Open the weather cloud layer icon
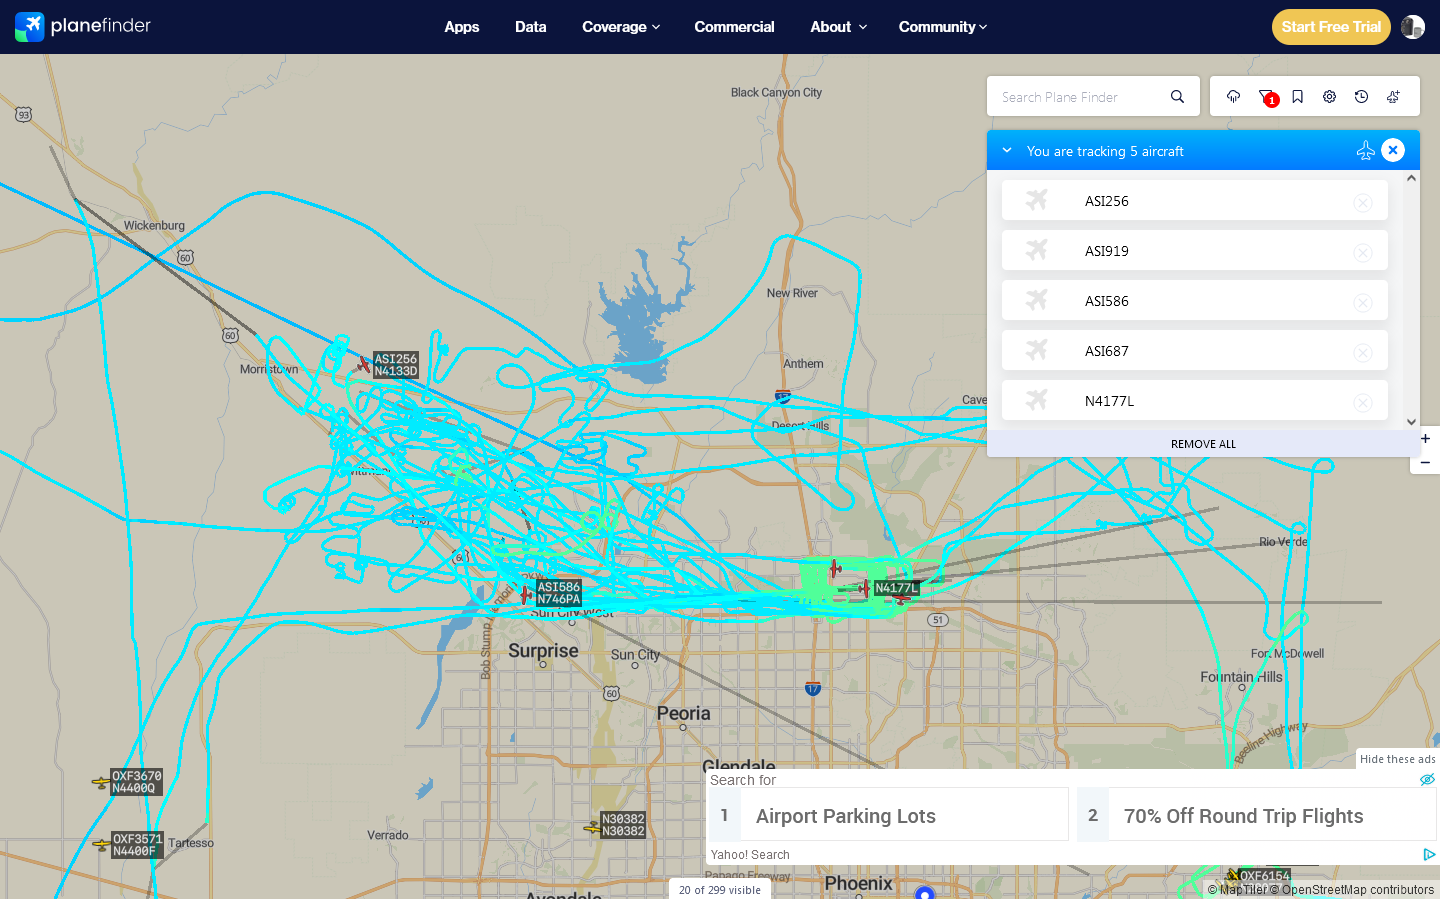Image resolution: width=1440 pixels, height=900 pixels. coord(1233,97)
